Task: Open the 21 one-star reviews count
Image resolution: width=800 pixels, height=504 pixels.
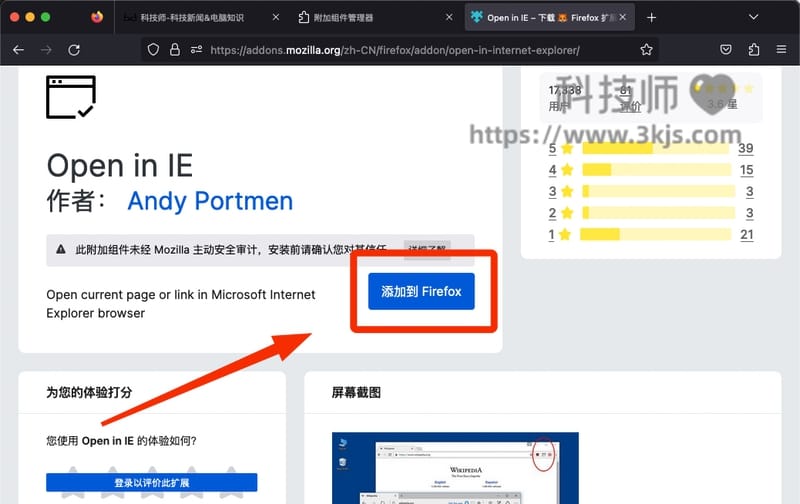Action: pos(747,235)
